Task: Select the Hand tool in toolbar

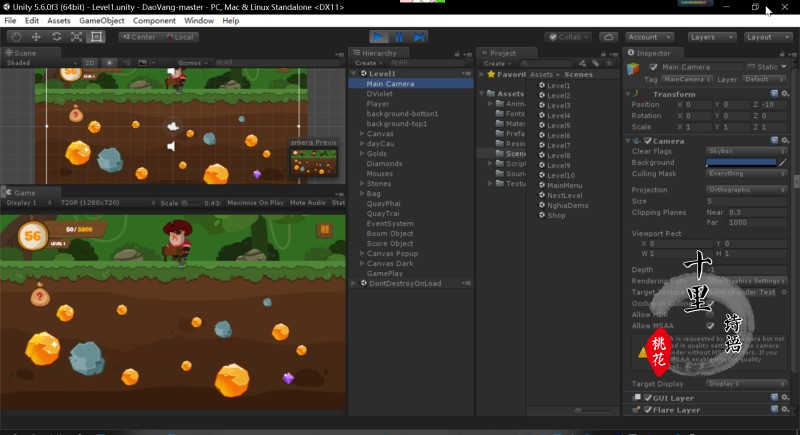Action: pos(16,37)
